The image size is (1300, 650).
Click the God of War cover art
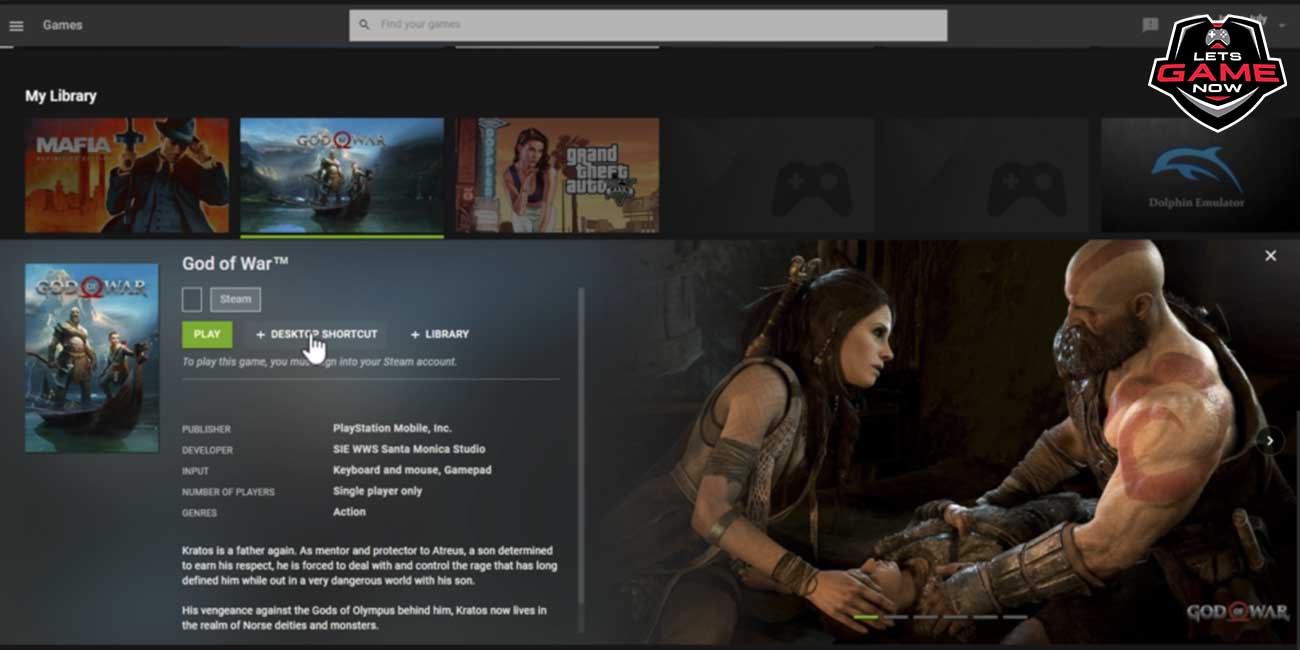tap(92, 358)
